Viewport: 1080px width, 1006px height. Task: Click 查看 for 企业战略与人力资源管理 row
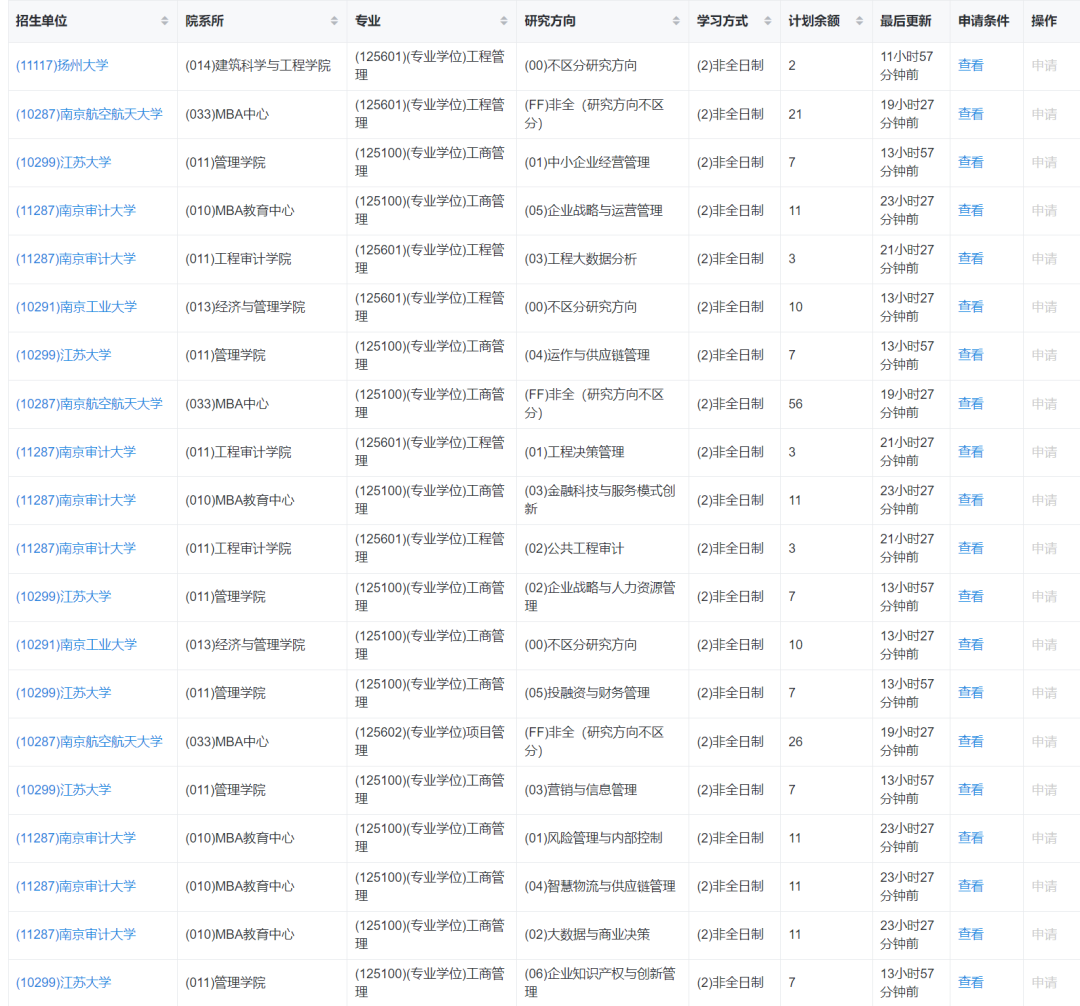(970, 596)
